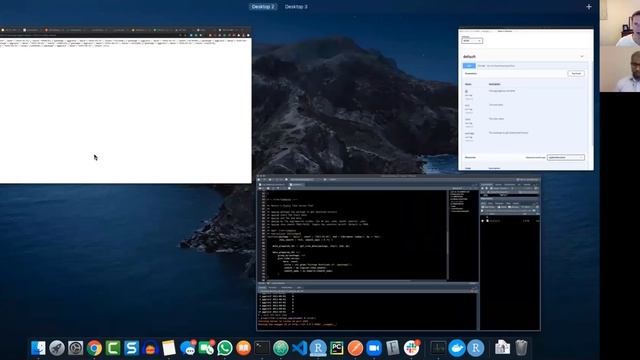This screenshot has width=640, height=360.
Task: Select the bearded participant's video thumbnail
Action: click(620, 69)
